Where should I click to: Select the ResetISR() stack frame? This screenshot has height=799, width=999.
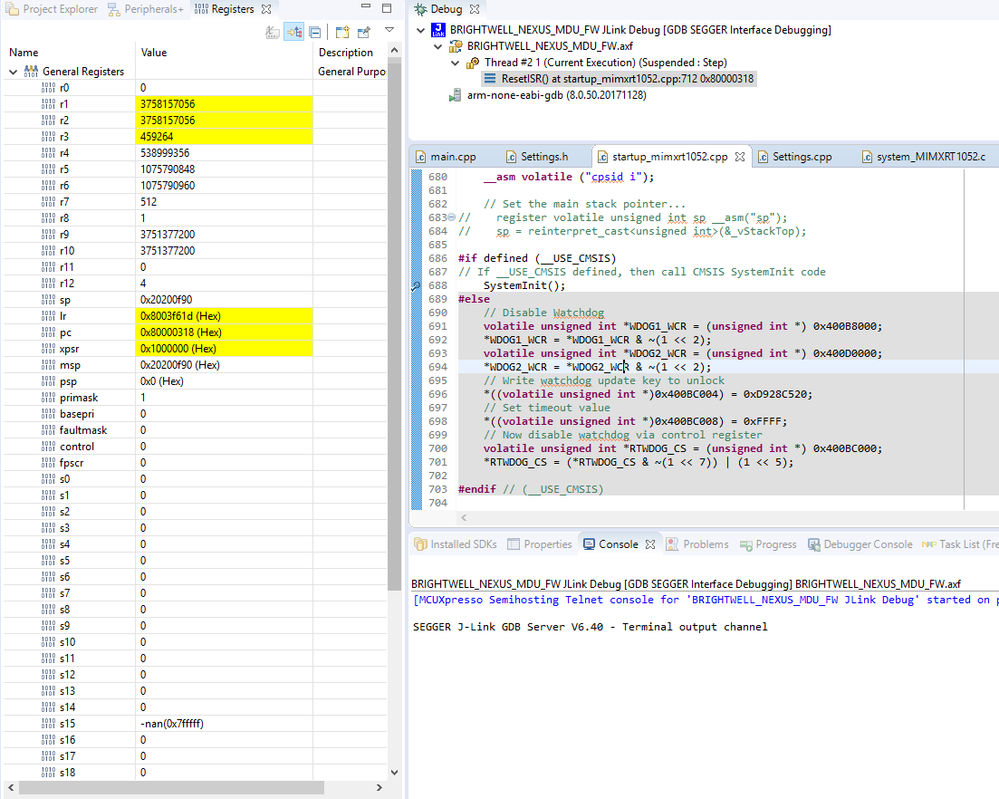[620, 78]
